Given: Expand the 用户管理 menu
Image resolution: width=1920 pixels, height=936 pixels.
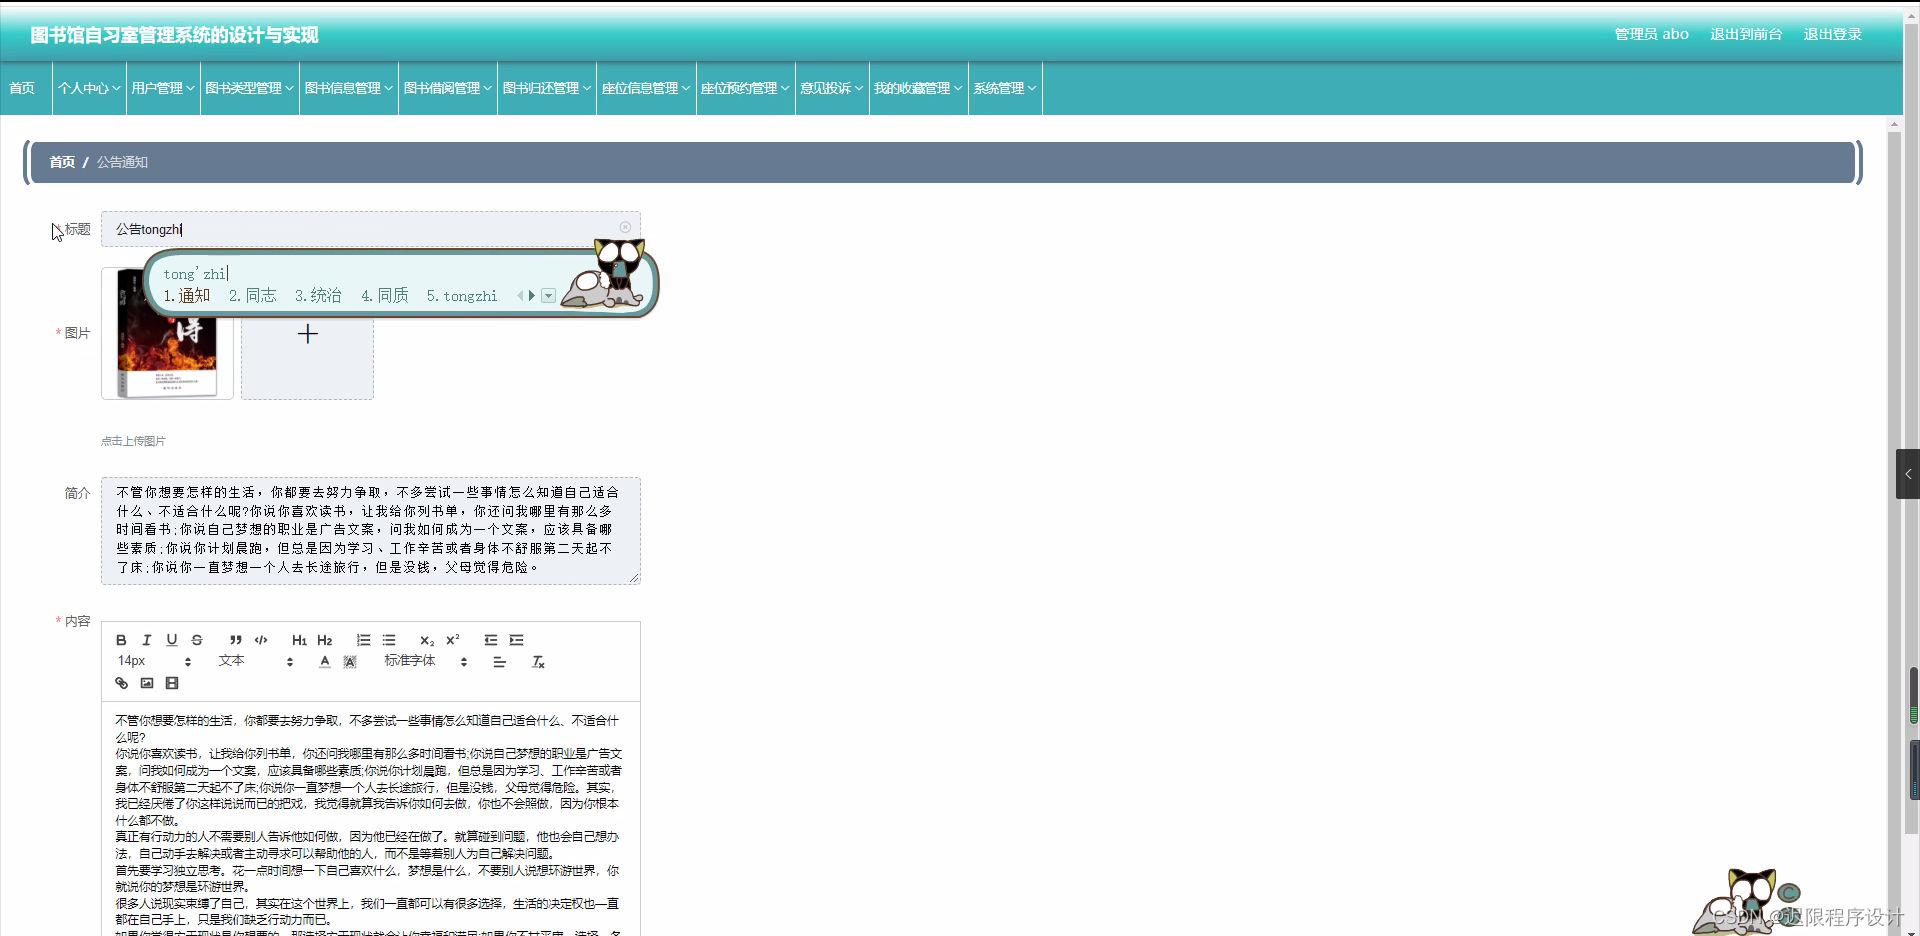Looking at the screenshot, I should pyautogui.click(x=163, y=88).
